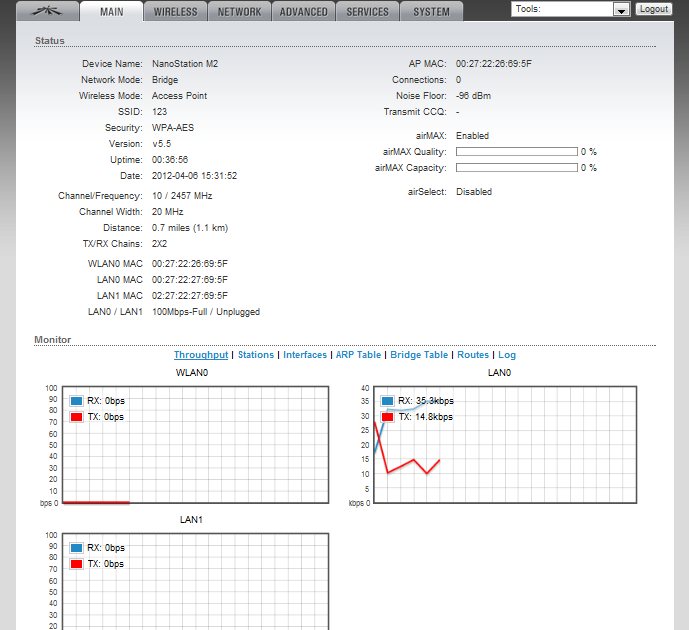Screen dimensions: 689x630
Task: Click the blue RX swatch in WLAN0 legend
Action: (x=76, y=401)
